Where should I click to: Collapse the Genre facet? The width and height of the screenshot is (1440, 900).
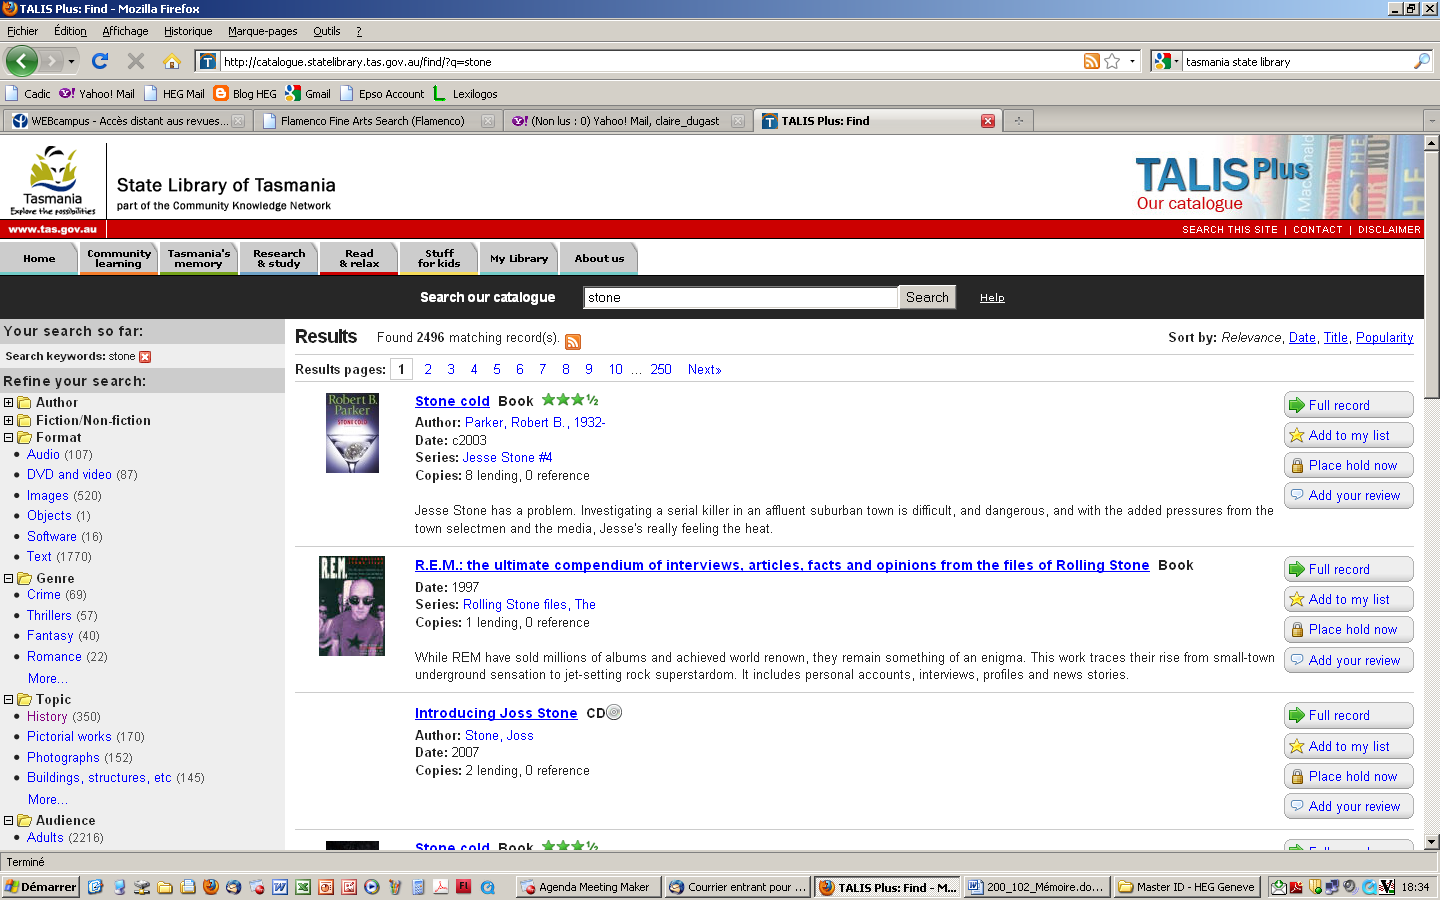(9, 579)
